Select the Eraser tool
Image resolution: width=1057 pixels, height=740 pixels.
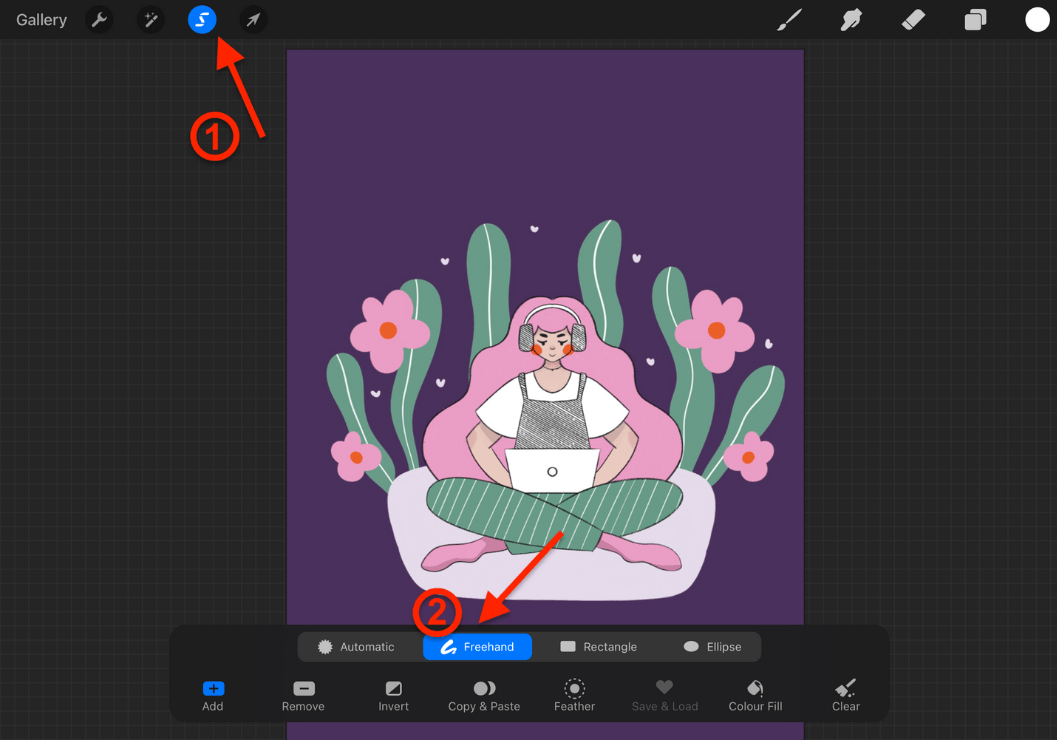913,19
